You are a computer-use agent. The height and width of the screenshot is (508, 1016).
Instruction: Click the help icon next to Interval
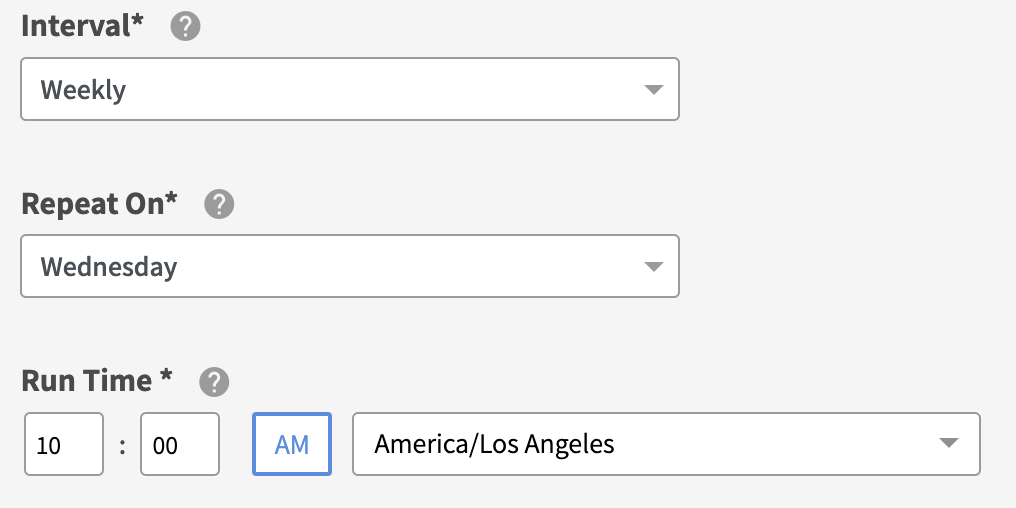click(x=185, y=27)
